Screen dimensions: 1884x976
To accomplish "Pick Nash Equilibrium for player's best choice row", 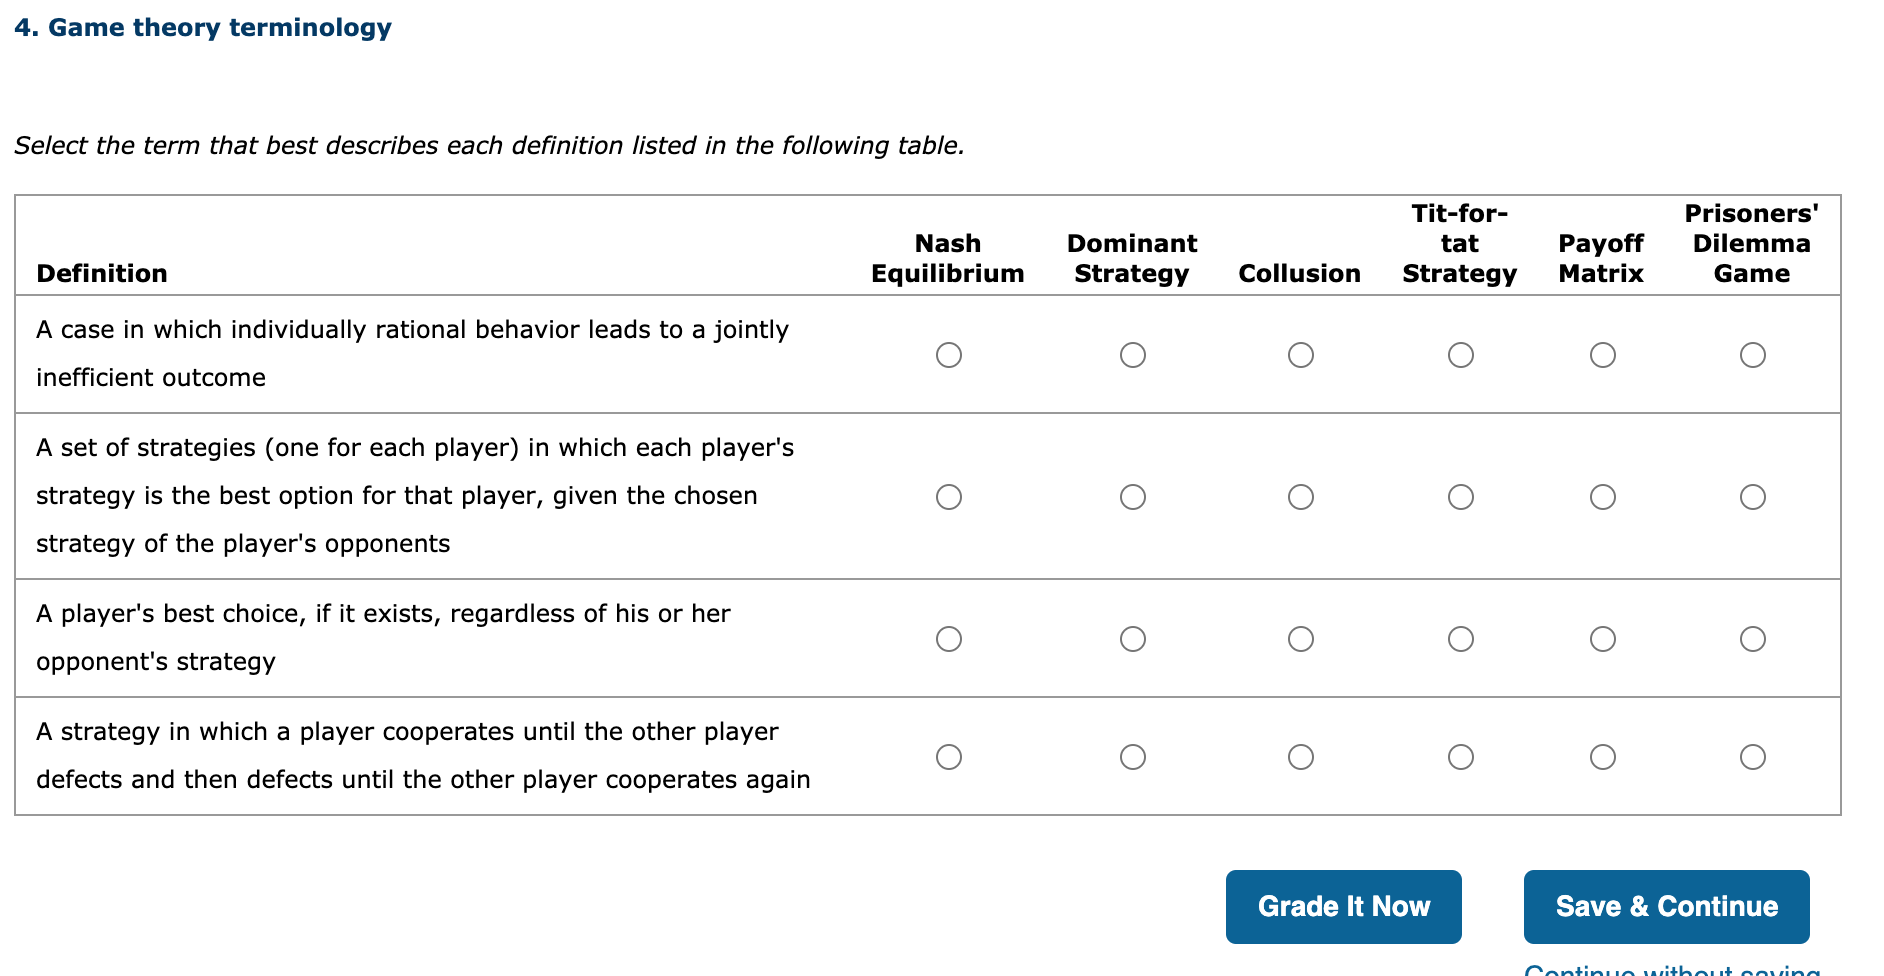I will [948, 639].
